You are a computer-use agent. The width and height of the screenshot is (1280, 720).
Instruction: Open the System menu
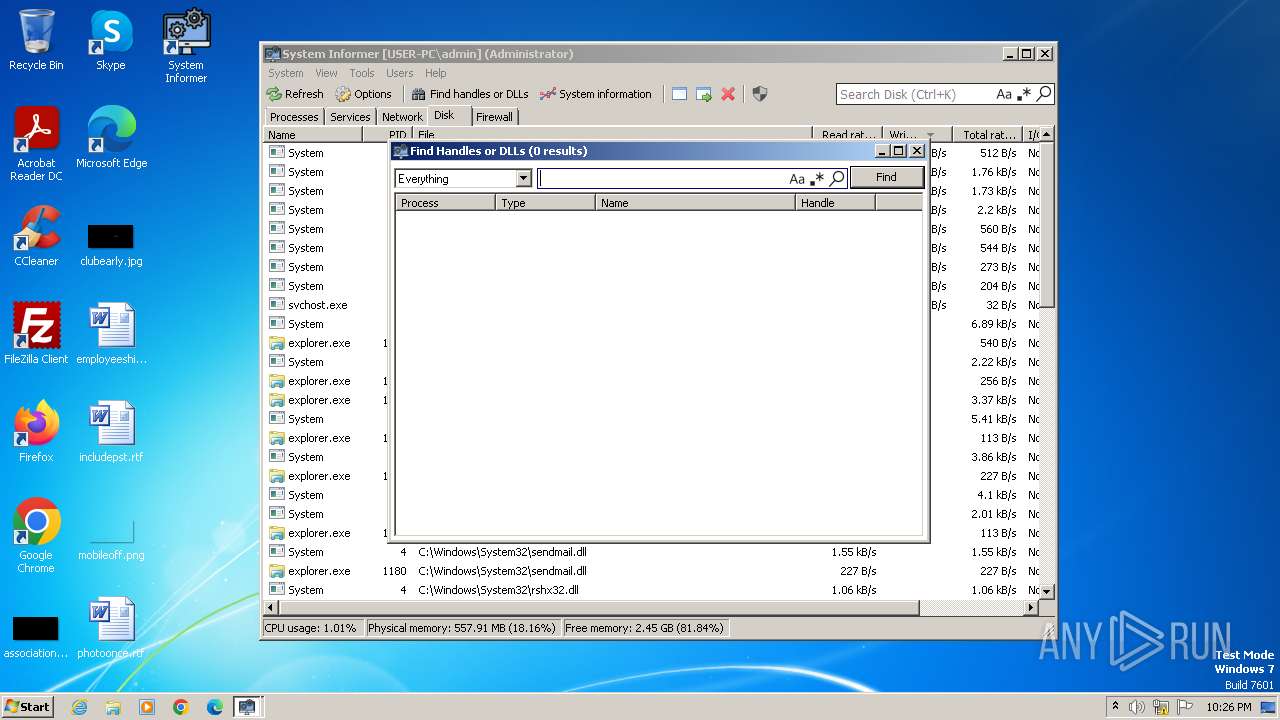tap(285, 73)
